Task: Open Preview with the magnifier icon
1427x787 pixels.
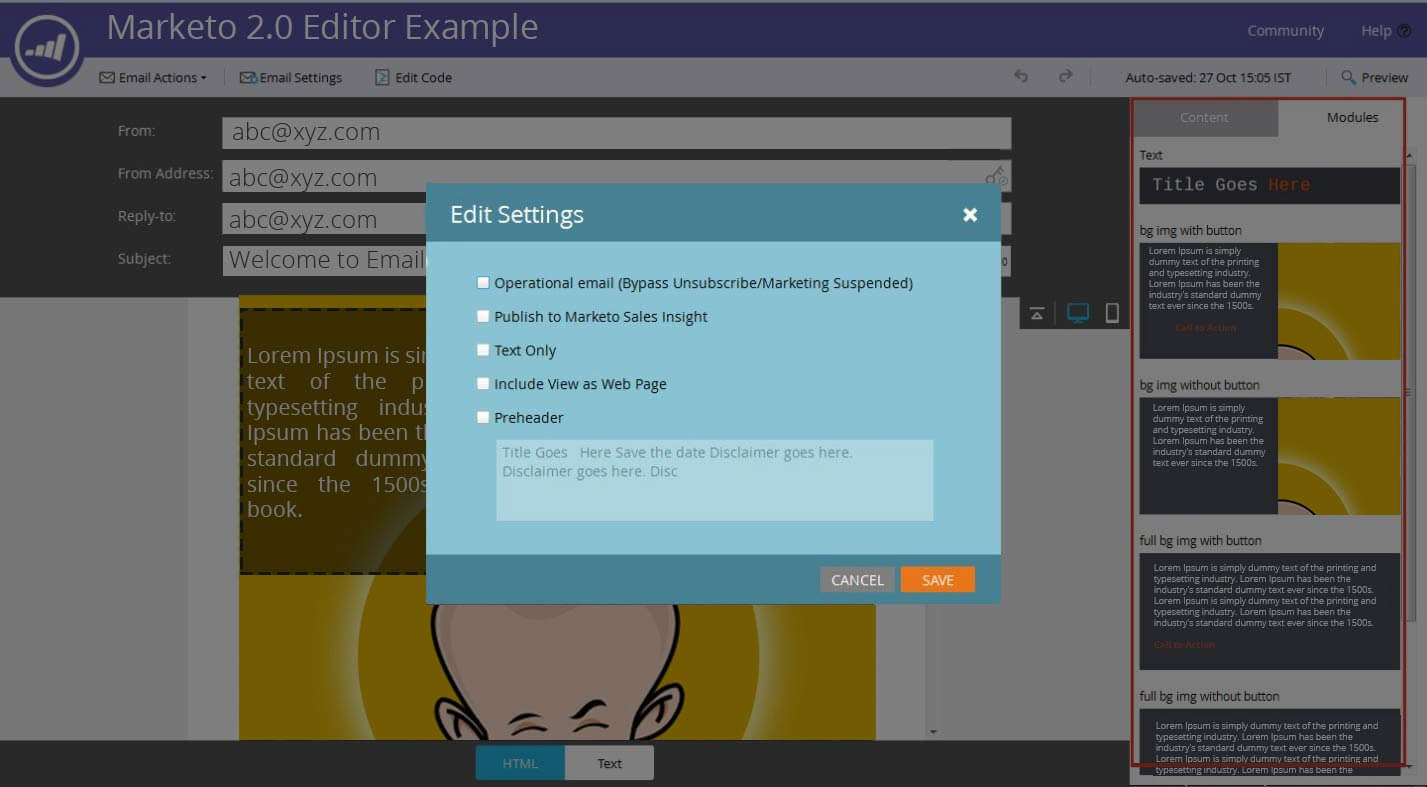Action: click(1374, 77)
